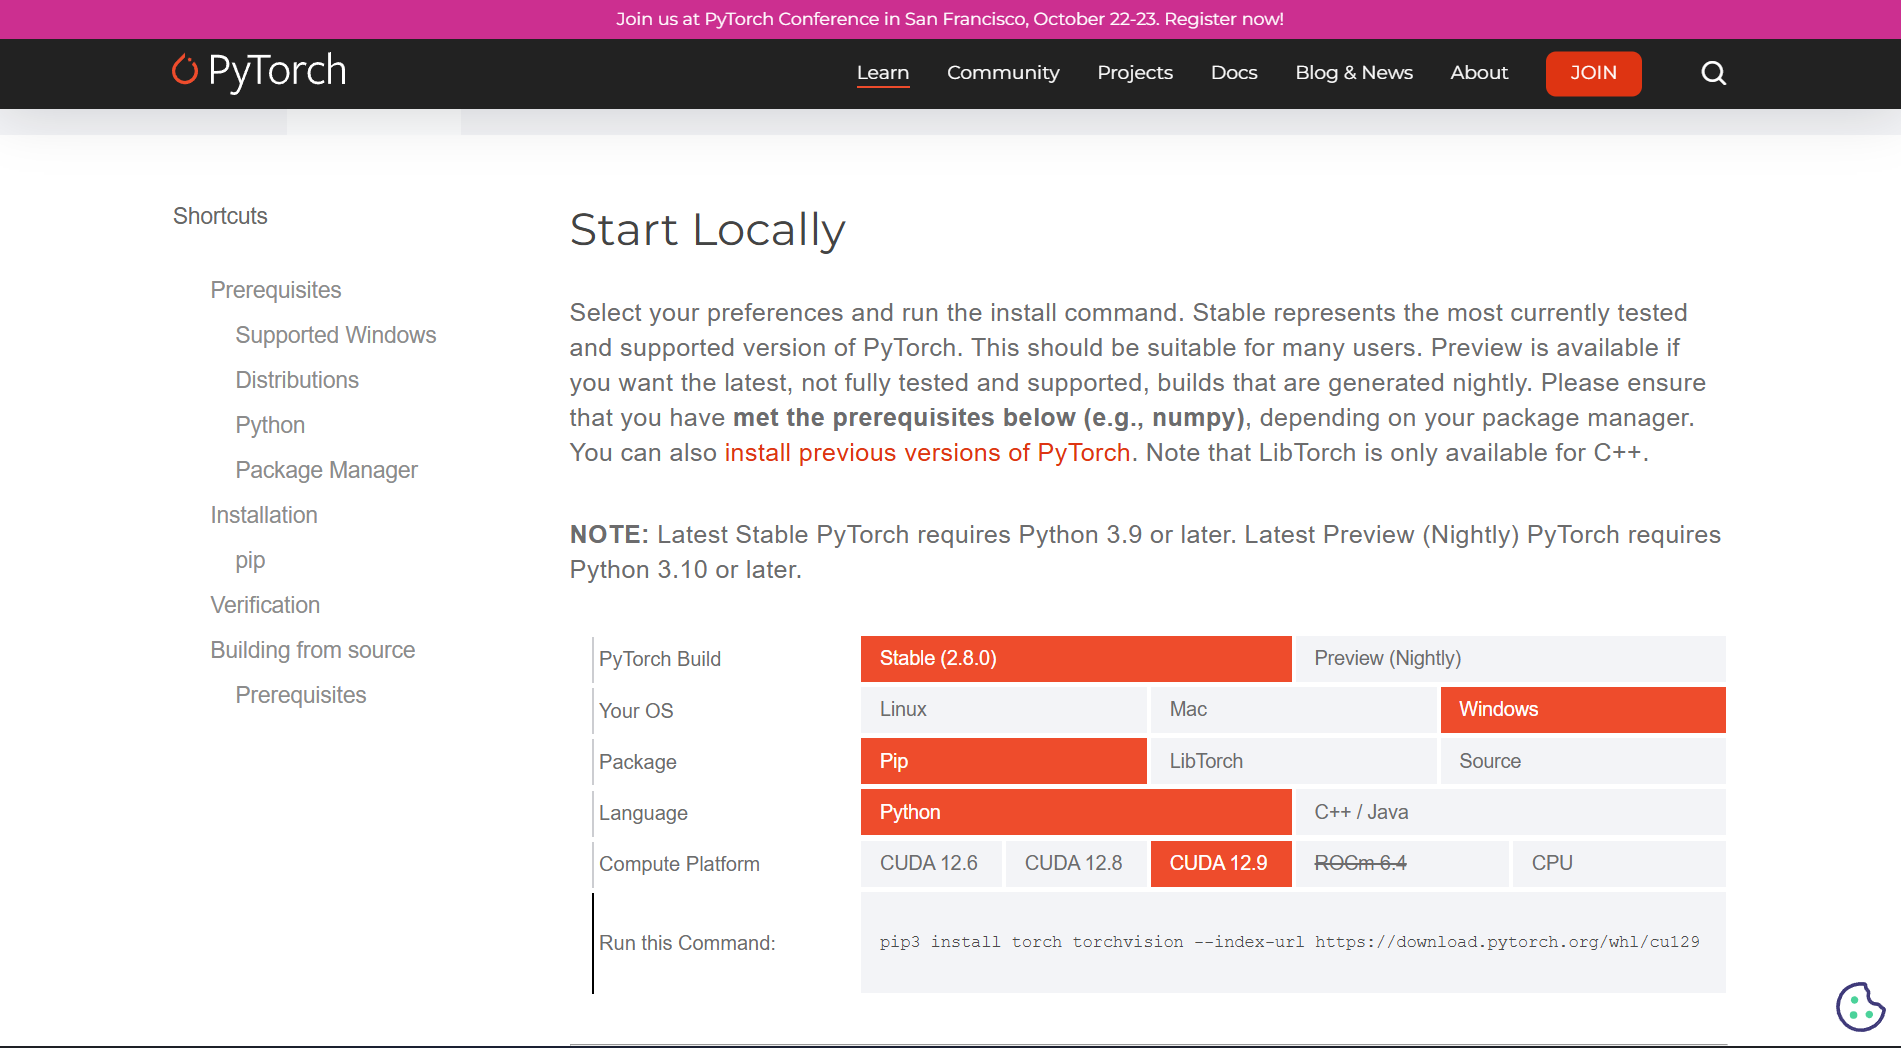Open the Projects menu
The image size is (1901, 1048).
point(1135,73)
